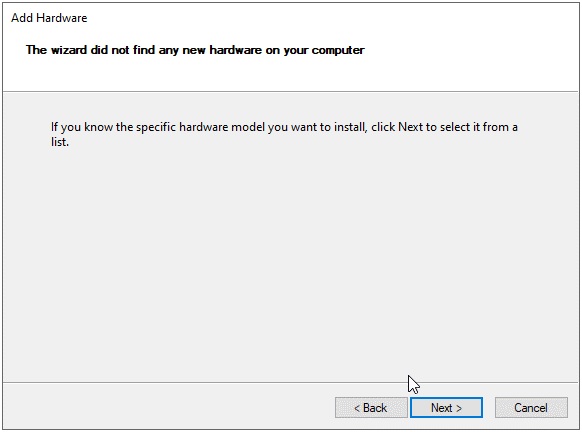The image size is (582, 432).
Task: Dismiss the wizard using Cancel
Action: coord(531,408)
